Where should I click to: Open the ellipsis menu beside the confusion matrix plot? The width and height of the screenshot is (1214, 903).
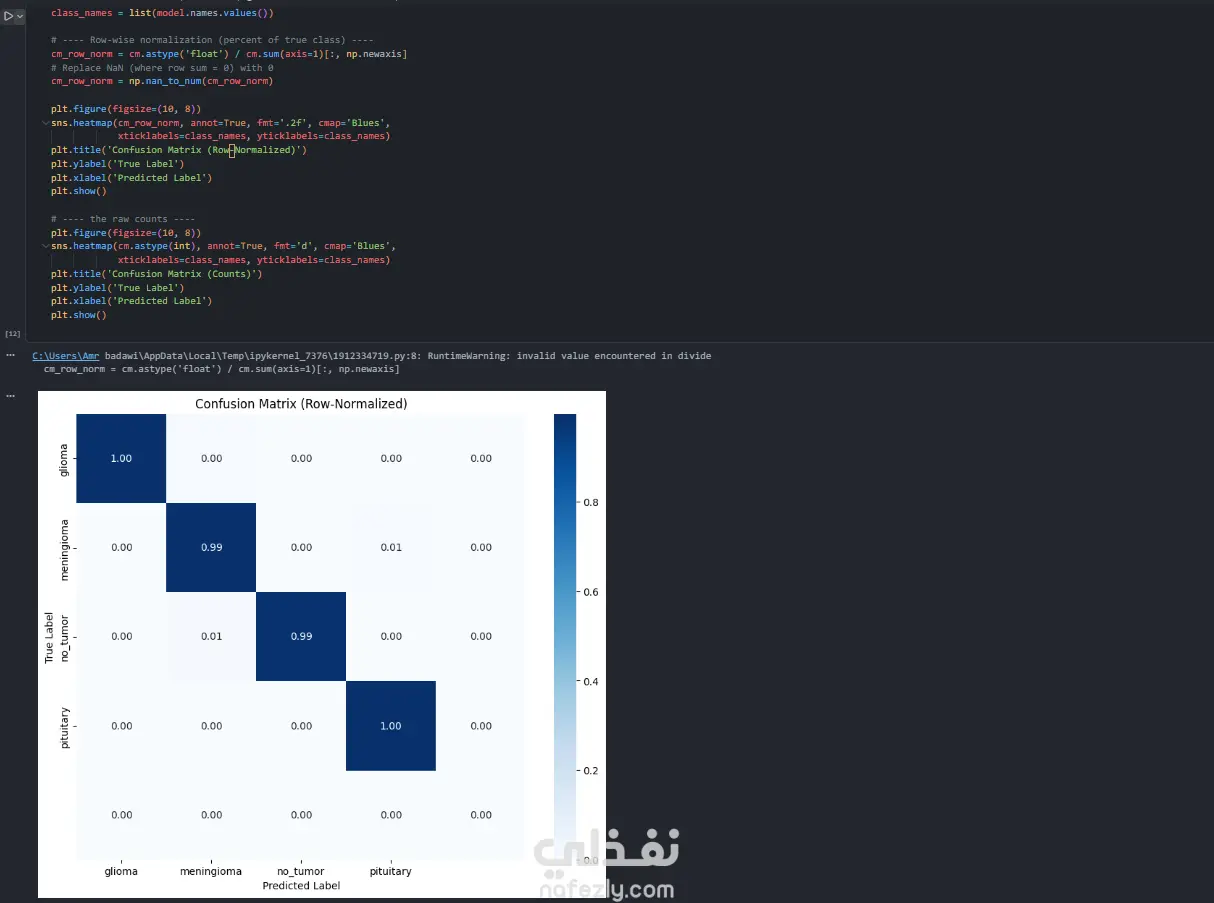[11, 396]
